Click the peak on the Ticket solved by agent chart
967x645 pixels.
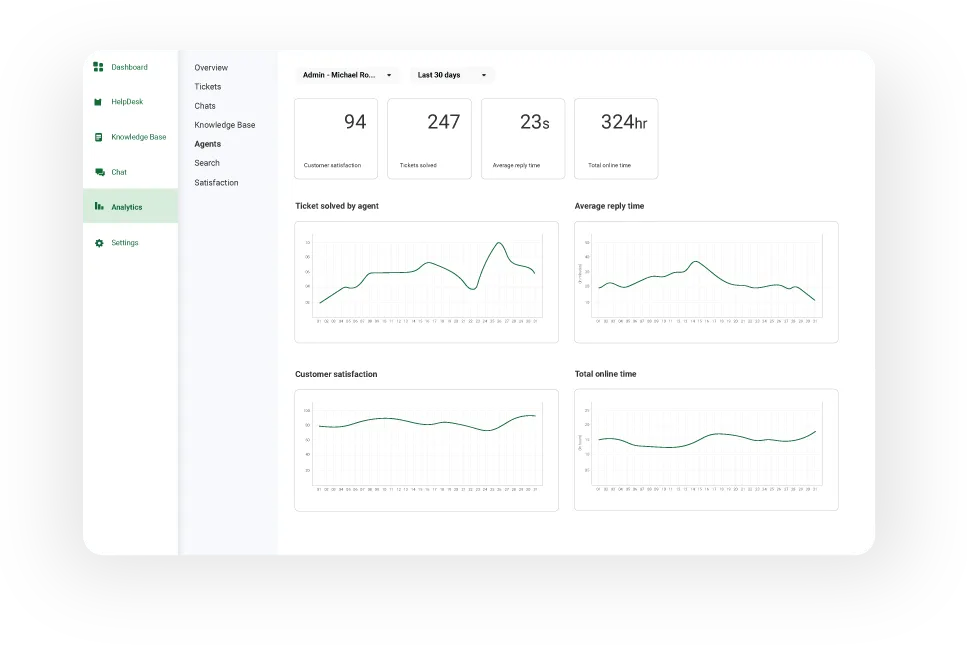tap(497, 243)
